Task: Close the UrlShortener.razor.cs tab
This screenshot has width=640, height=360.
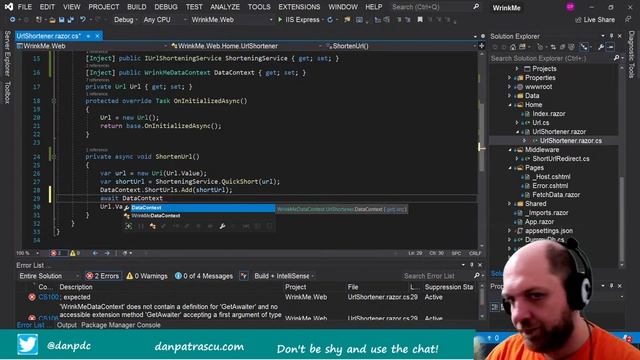Action: coord(97,36)
